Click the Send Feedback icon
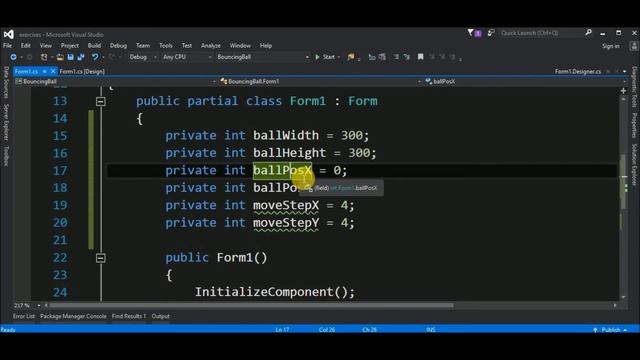The height and width of the screenshot is (360, 640). tap(491, 33)
